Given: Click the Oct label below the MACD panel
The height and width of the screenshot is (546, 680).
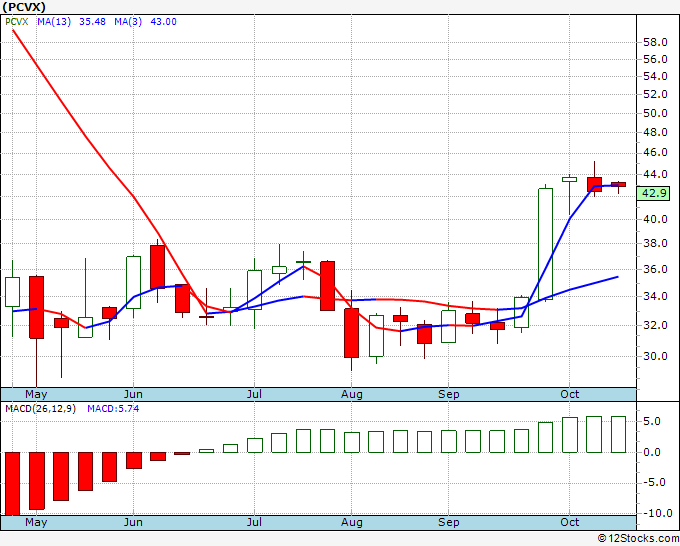Looking at the screenshot, I should coord(570,522).
